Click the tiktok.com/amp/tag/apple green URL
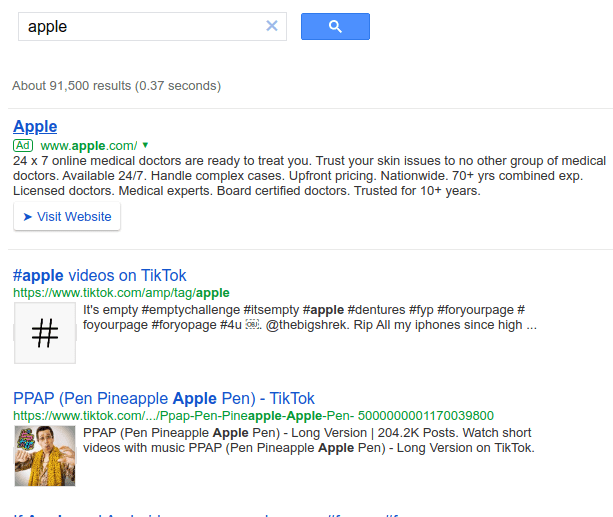Image resolution: width=613 pixels, height=517 pixels. (121, 293)
